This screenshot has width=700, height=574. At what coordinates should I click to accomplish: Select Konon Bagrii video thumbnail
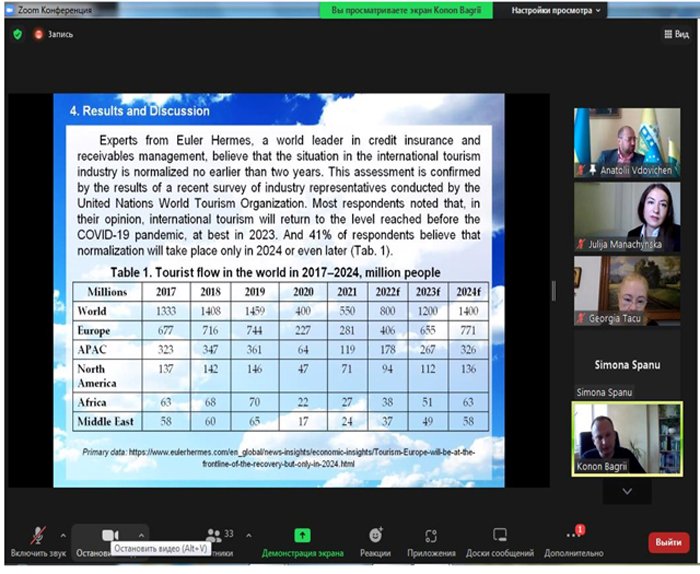pyautogui.click(x=627, y=439)
